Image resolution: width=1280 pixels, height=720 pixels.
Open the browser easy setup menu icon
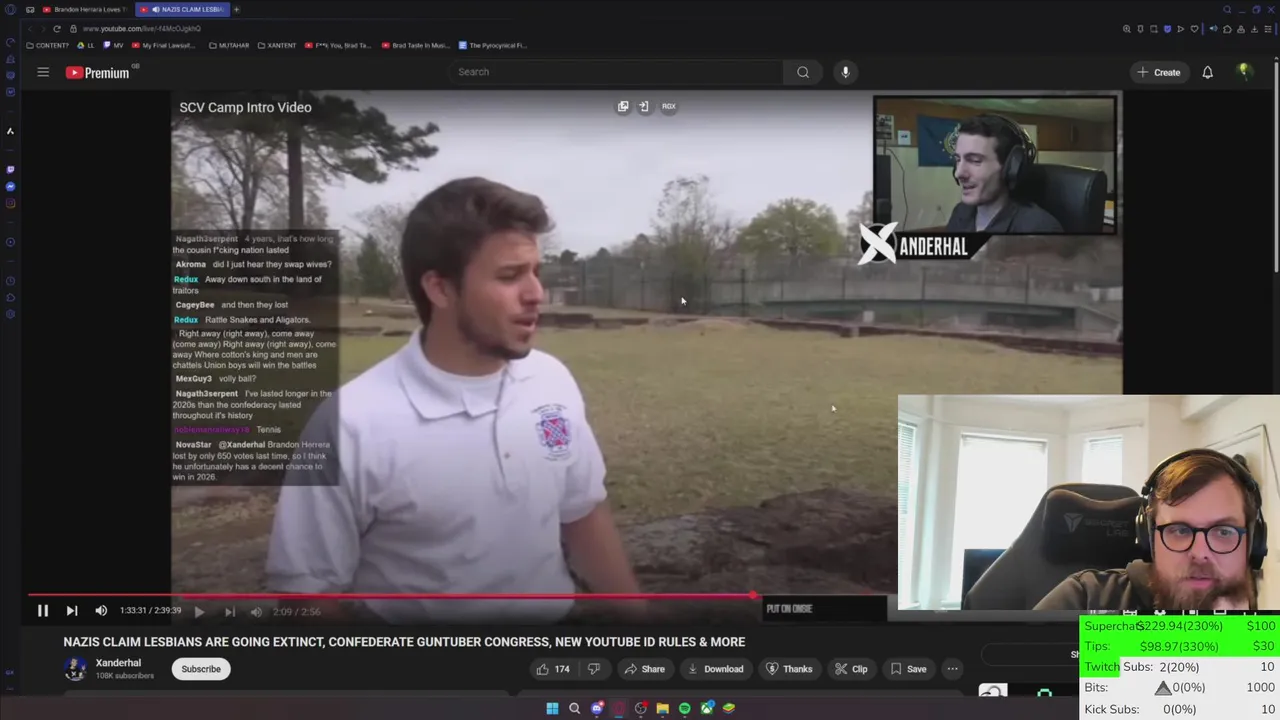(x=1268, y=29)
